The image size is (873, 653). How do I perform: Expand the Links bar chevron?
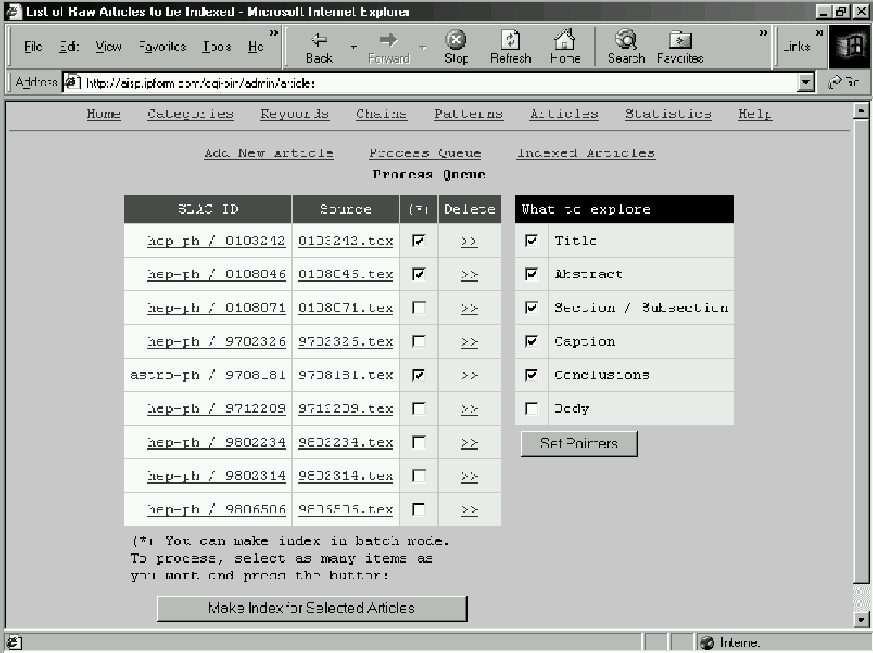(820, 33)
